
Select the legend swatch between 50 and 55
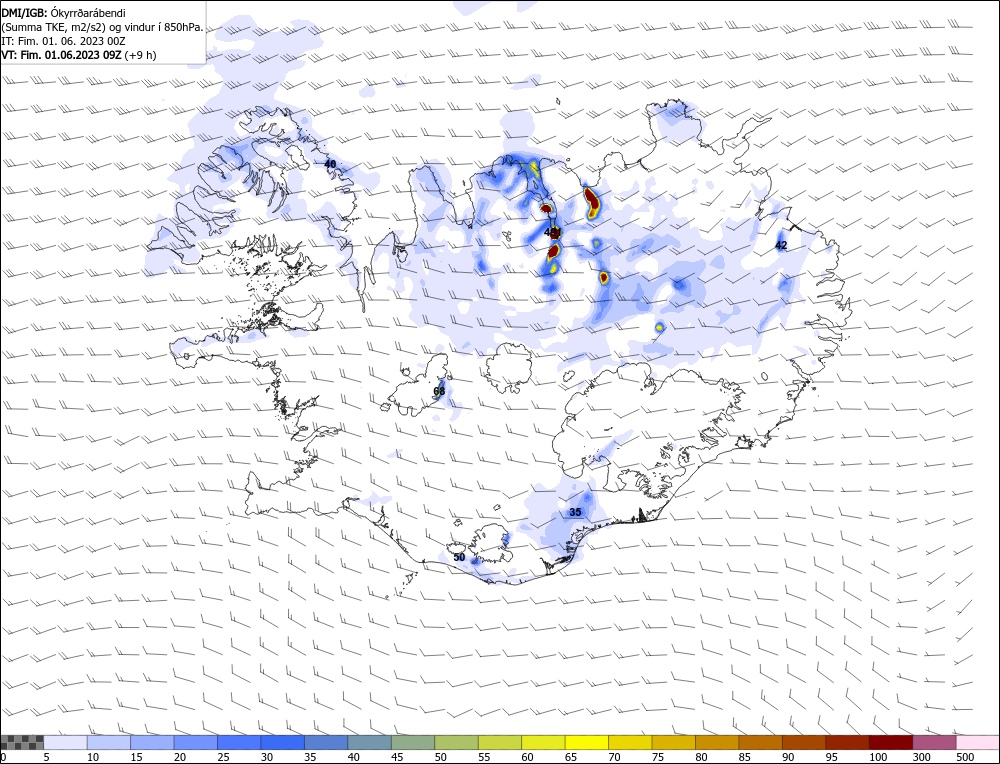[457, 742]
